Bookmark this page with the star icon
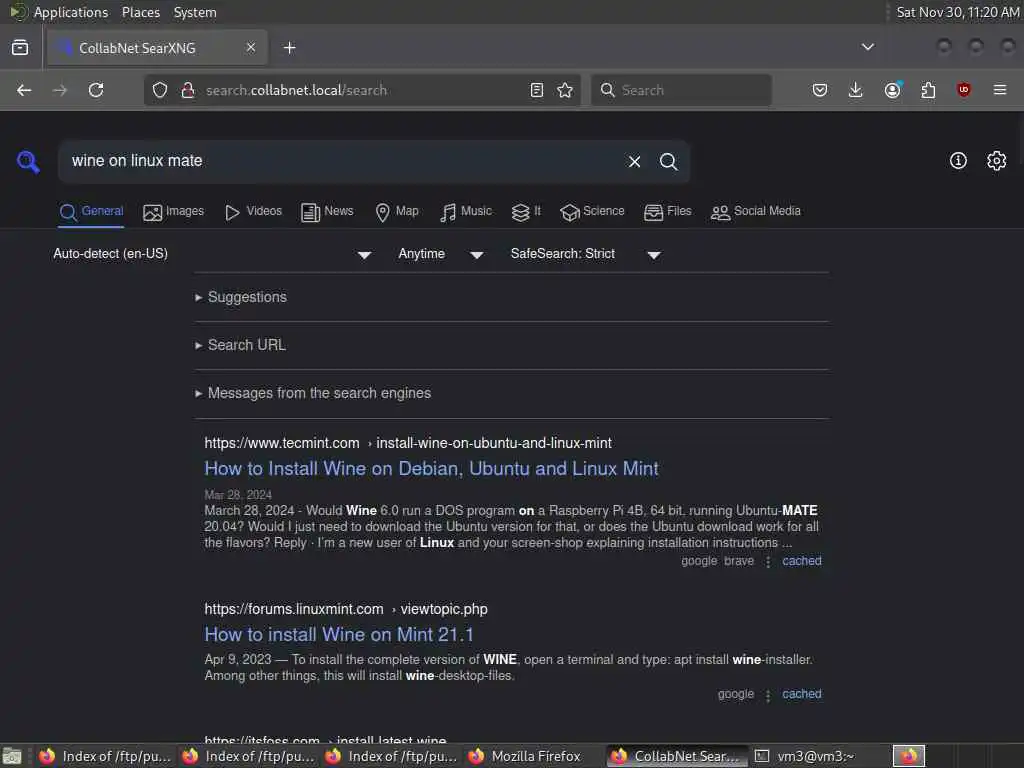 pos(565,90)
